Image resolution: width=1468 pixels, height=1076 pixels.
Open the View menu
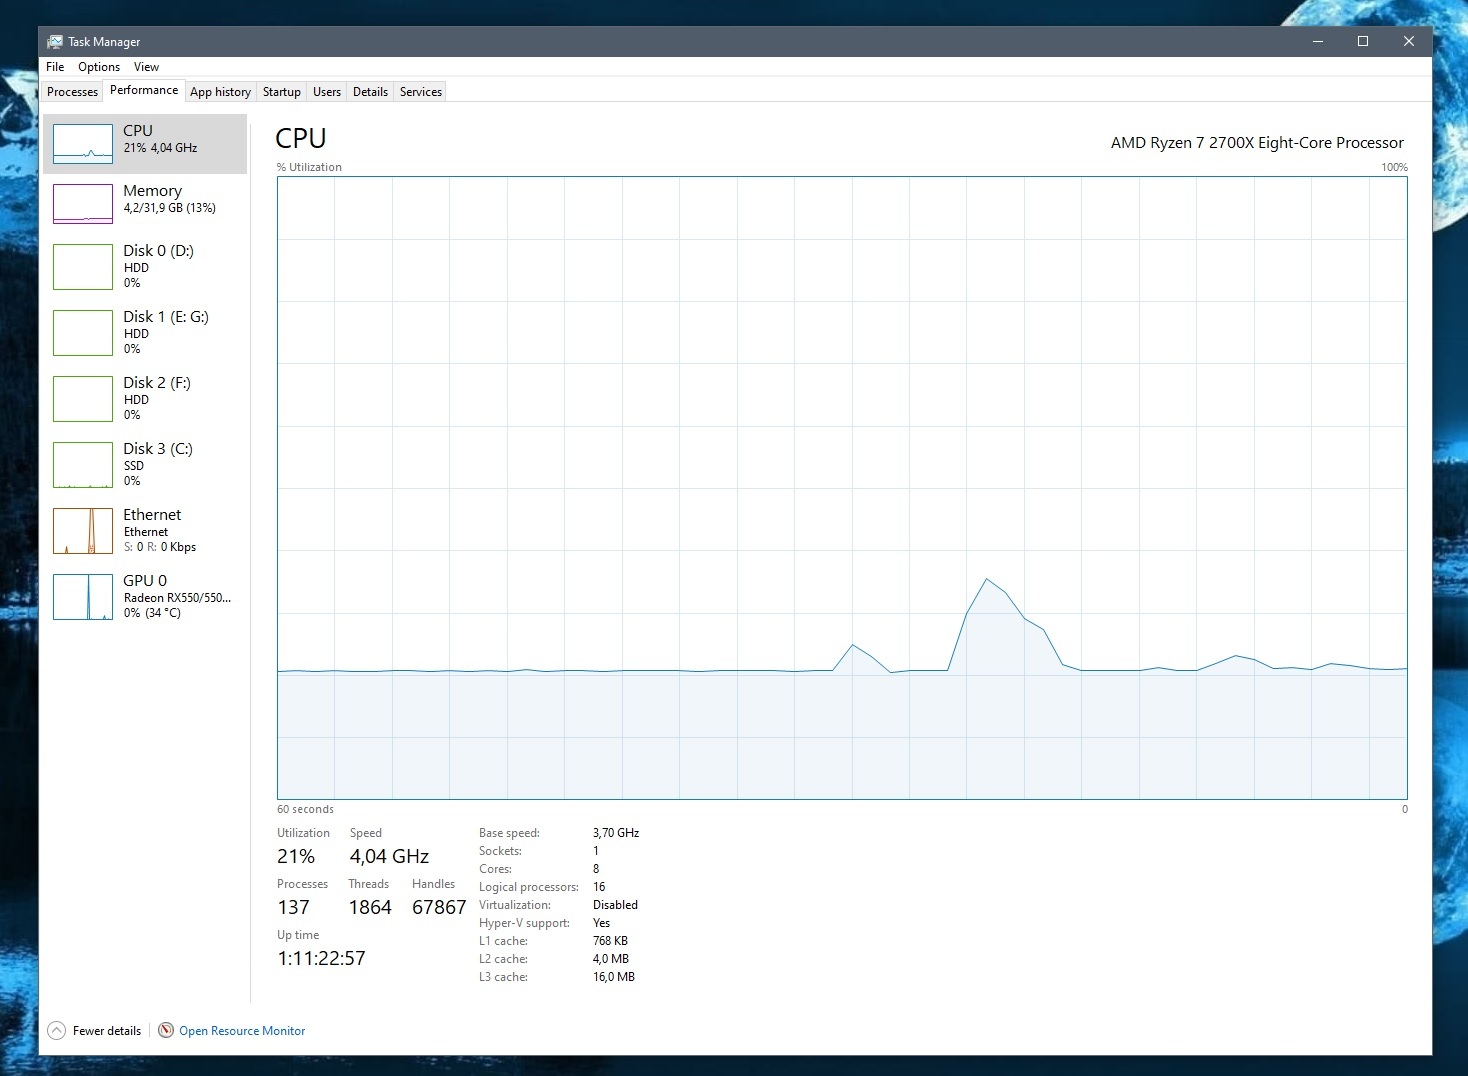click(x=146, y=67)
